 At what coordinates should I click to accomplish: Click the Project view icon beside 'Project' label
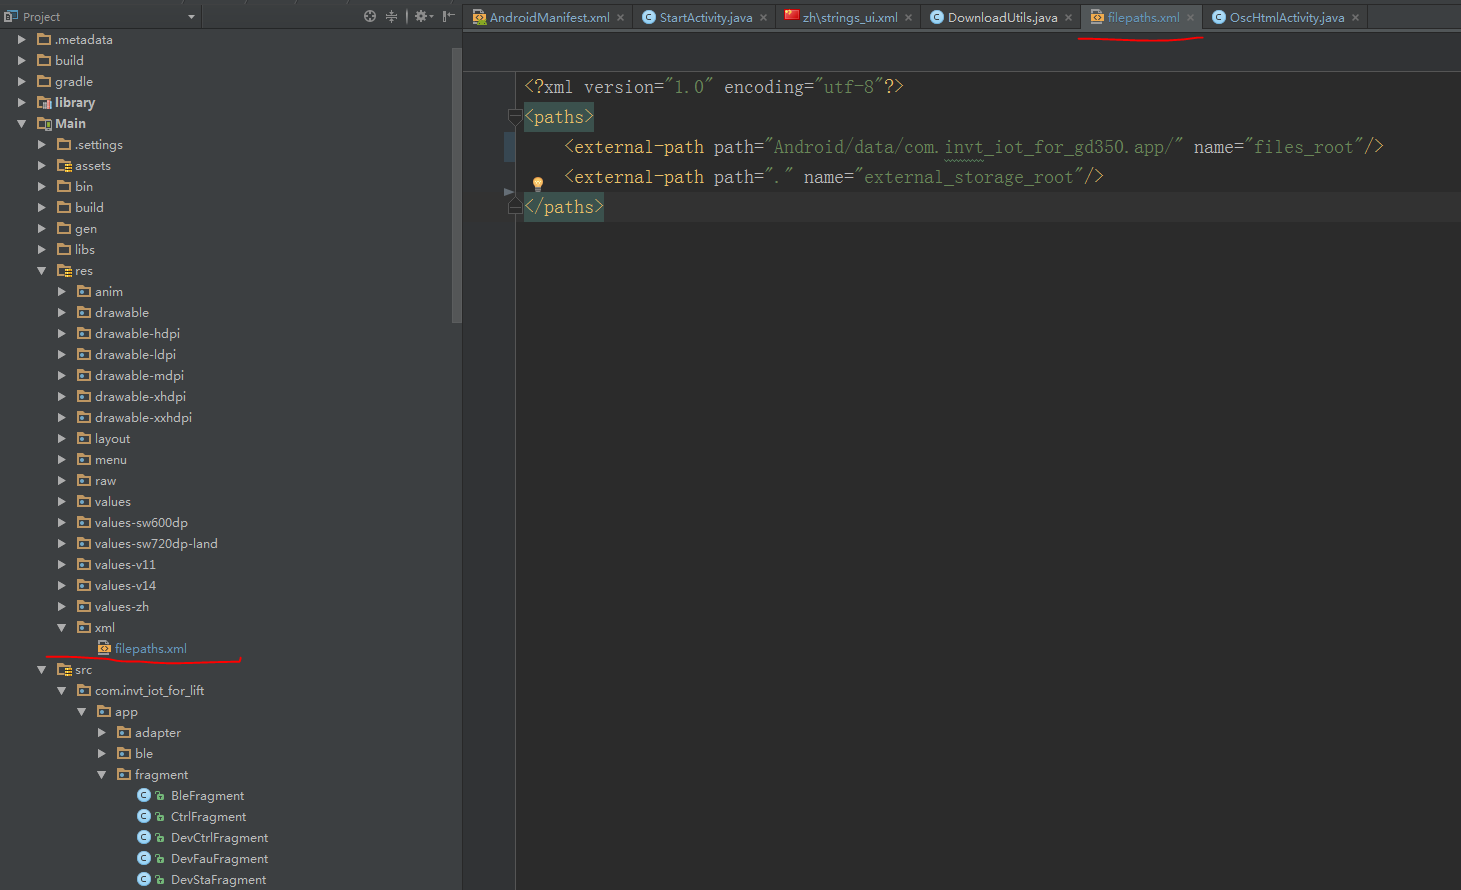[12, 16]
